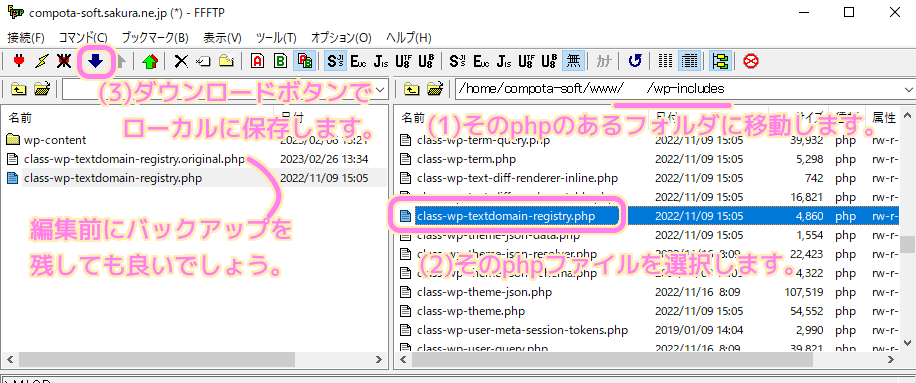Click date 2019/01/09 14:04 in remote list

699,330
